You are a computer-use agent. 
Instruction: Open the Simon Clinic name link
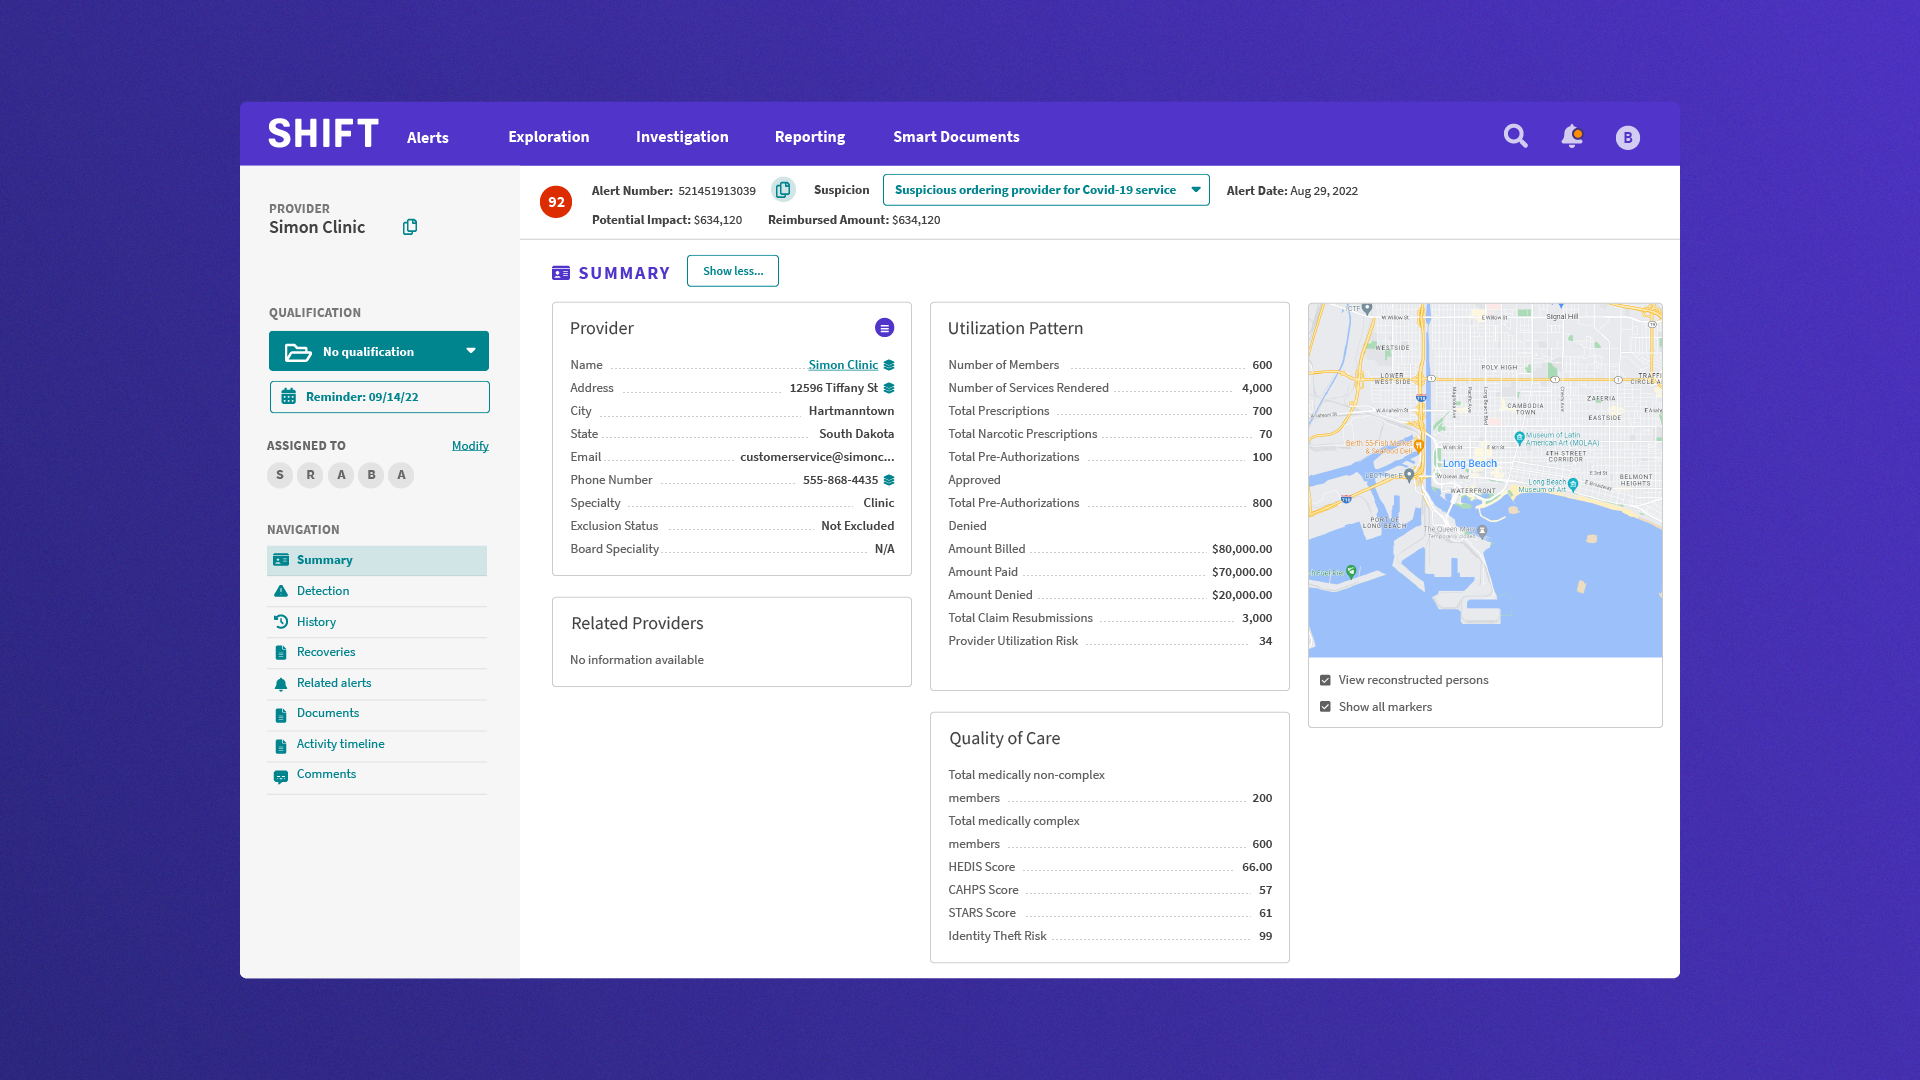click(x=842, y=365)
